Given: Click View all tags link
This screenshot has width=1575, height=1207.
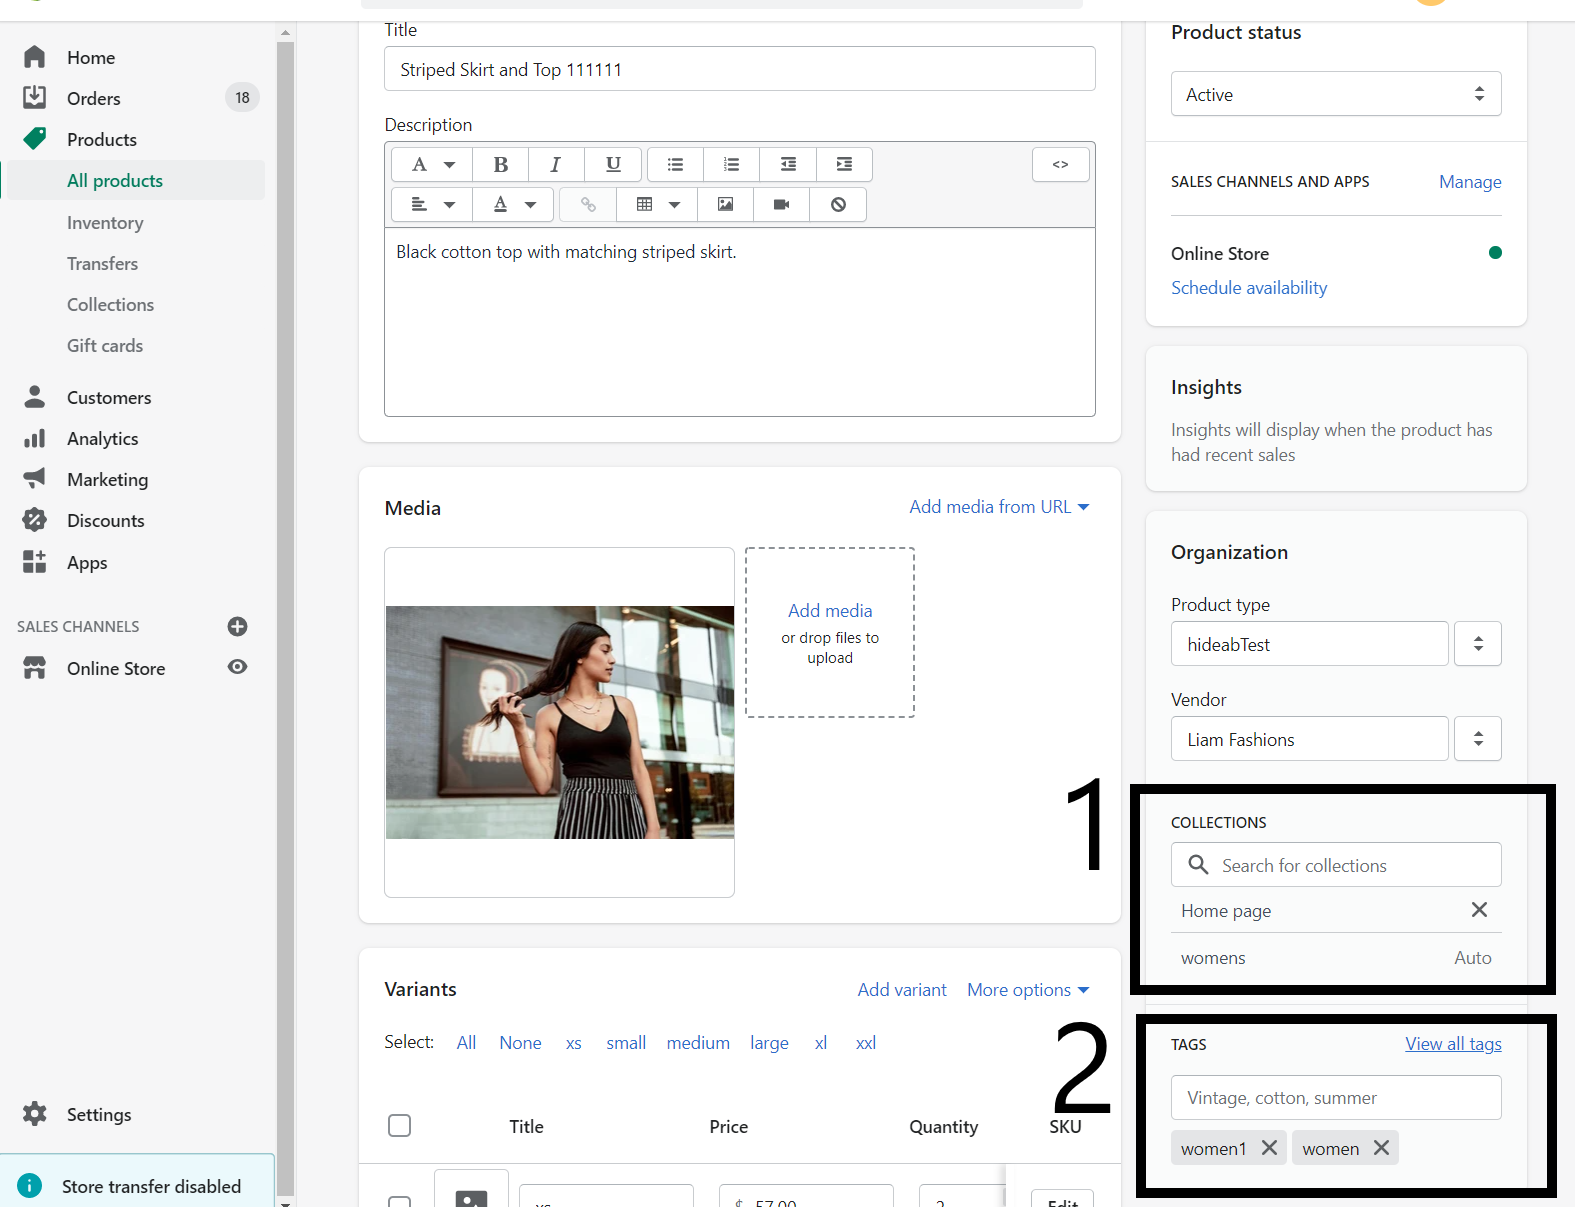Looking at the screenshot, I should coord(1452,1044).
